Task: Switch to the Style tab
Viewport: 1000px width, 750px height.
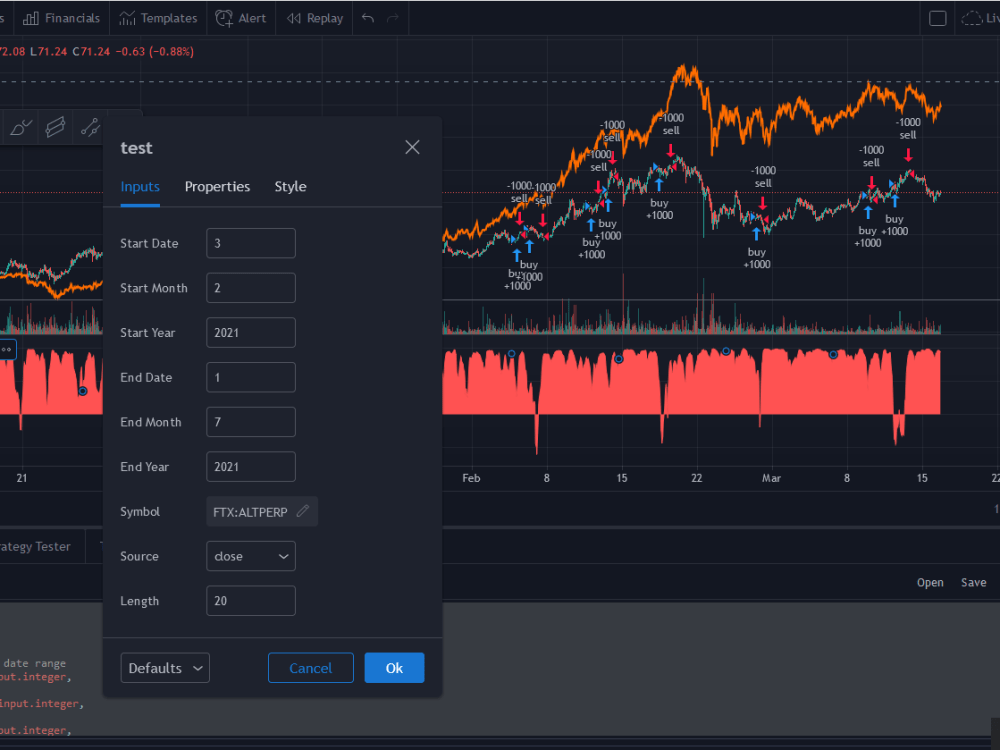Action: [290, 186]
